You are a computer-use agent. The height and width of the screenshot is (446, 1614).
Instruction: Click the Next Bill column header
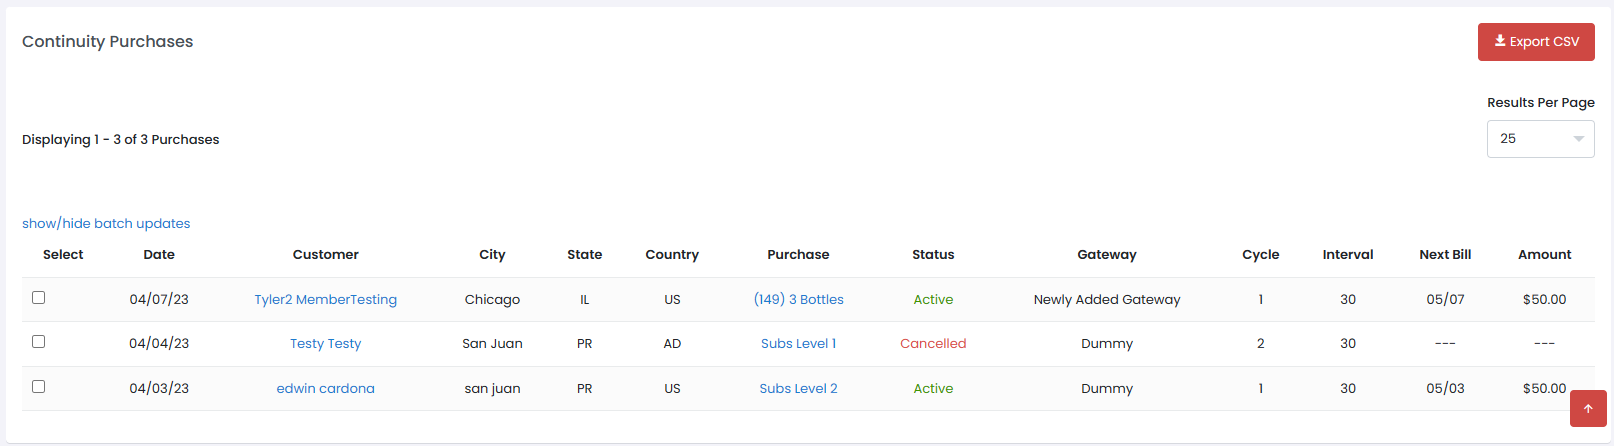[x=1445, y=255]
